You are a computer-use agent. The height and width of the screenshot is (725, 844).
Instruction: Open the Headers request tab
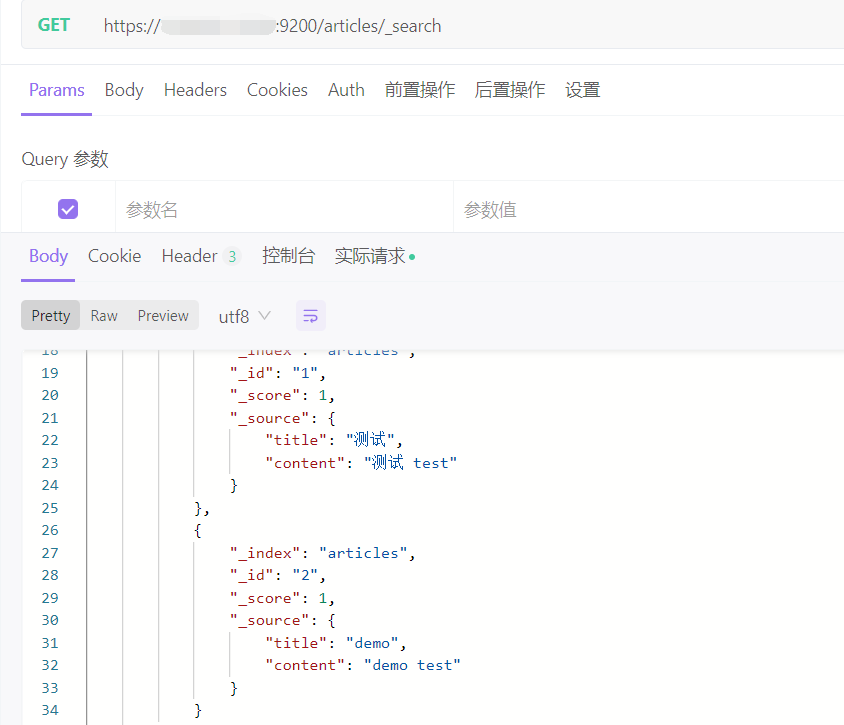tap(195, 90)
